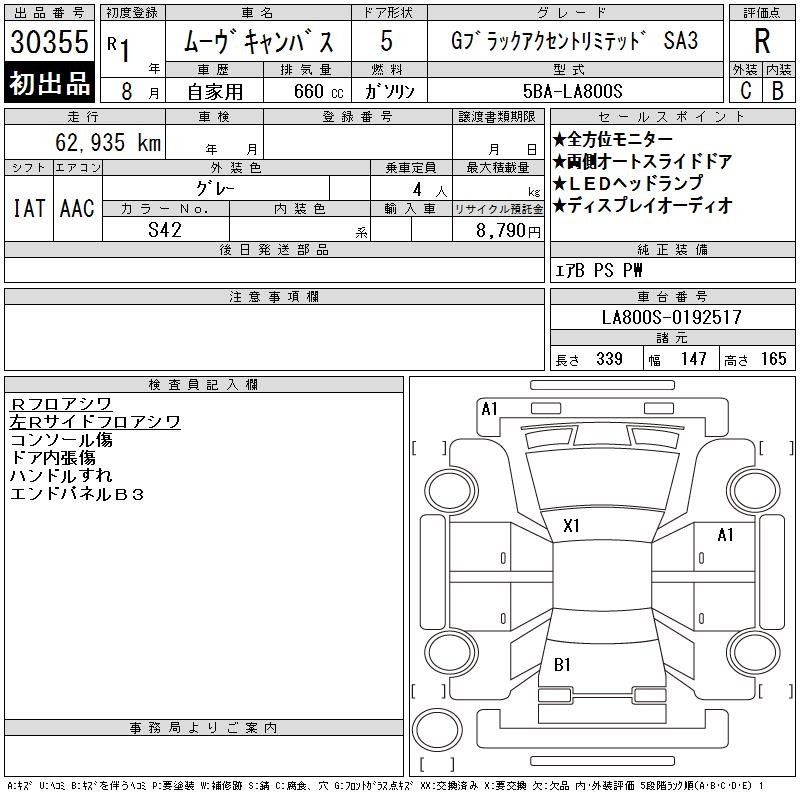800x800 pixels.
Task: Click the ★LEDヘッドランプ sales point
Action: pos(627,183)
